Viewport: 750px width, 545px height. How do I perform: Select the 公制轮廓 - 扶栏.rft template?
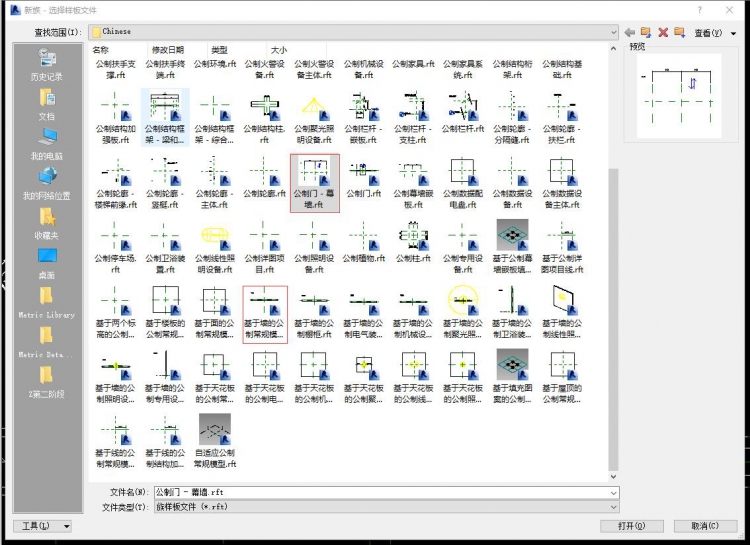pos(562,118)
